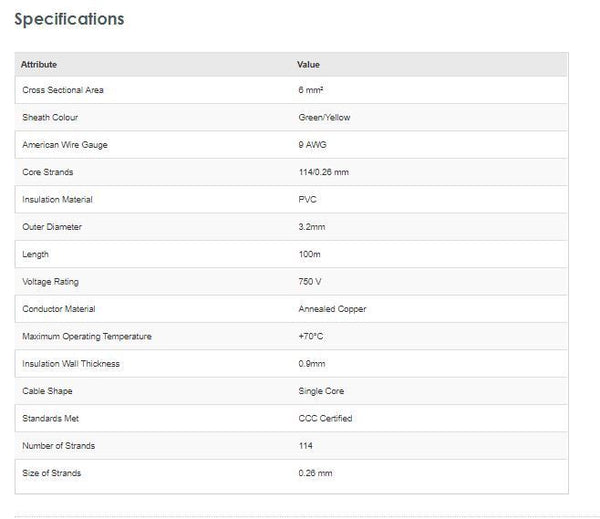Click the 9 AWG value

313,145
